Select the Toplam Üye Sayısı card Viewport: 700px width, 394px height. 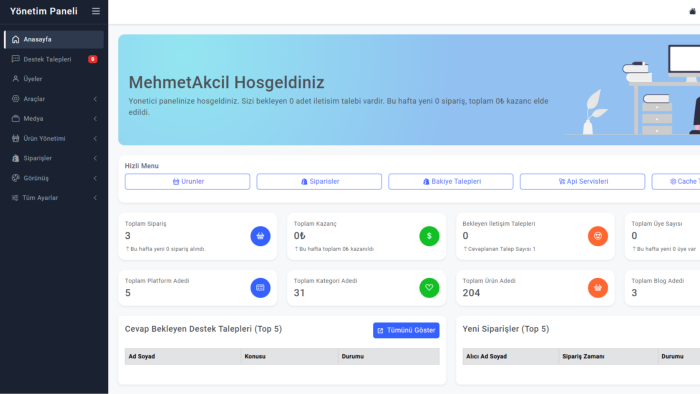(x=662, y=236)
